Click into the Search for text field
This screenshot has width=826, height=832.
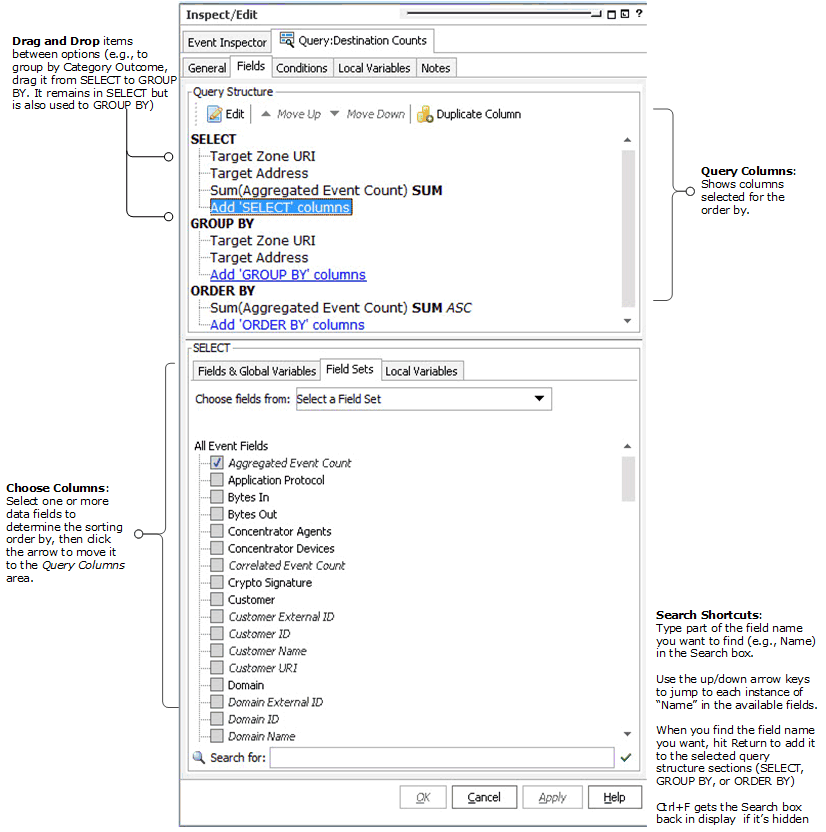point(441,758)
